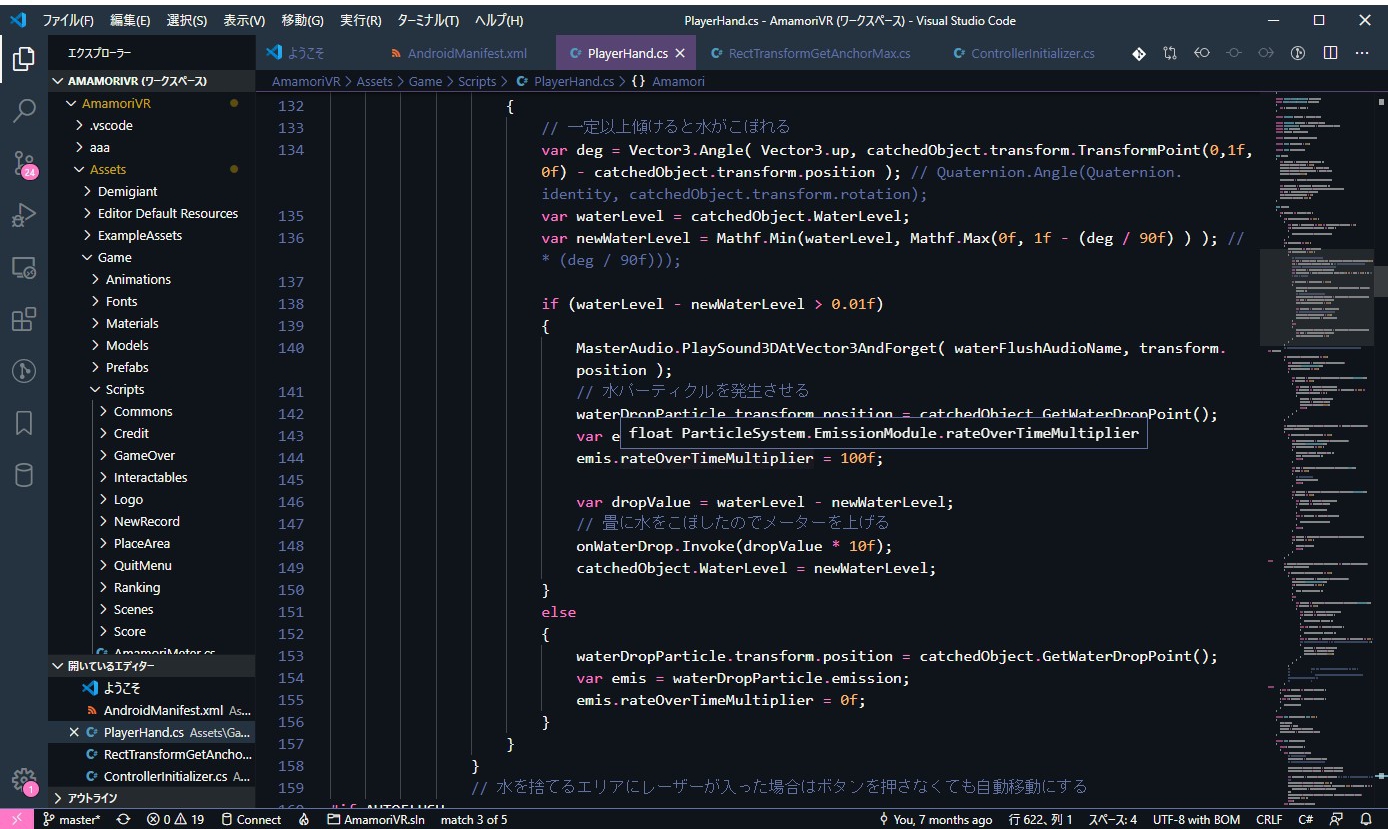Image resolution: width=1388 pixels, height=829 pixels.
Task: Click the スペース: 4 indentation setting
Action: tap(1112, 819)
